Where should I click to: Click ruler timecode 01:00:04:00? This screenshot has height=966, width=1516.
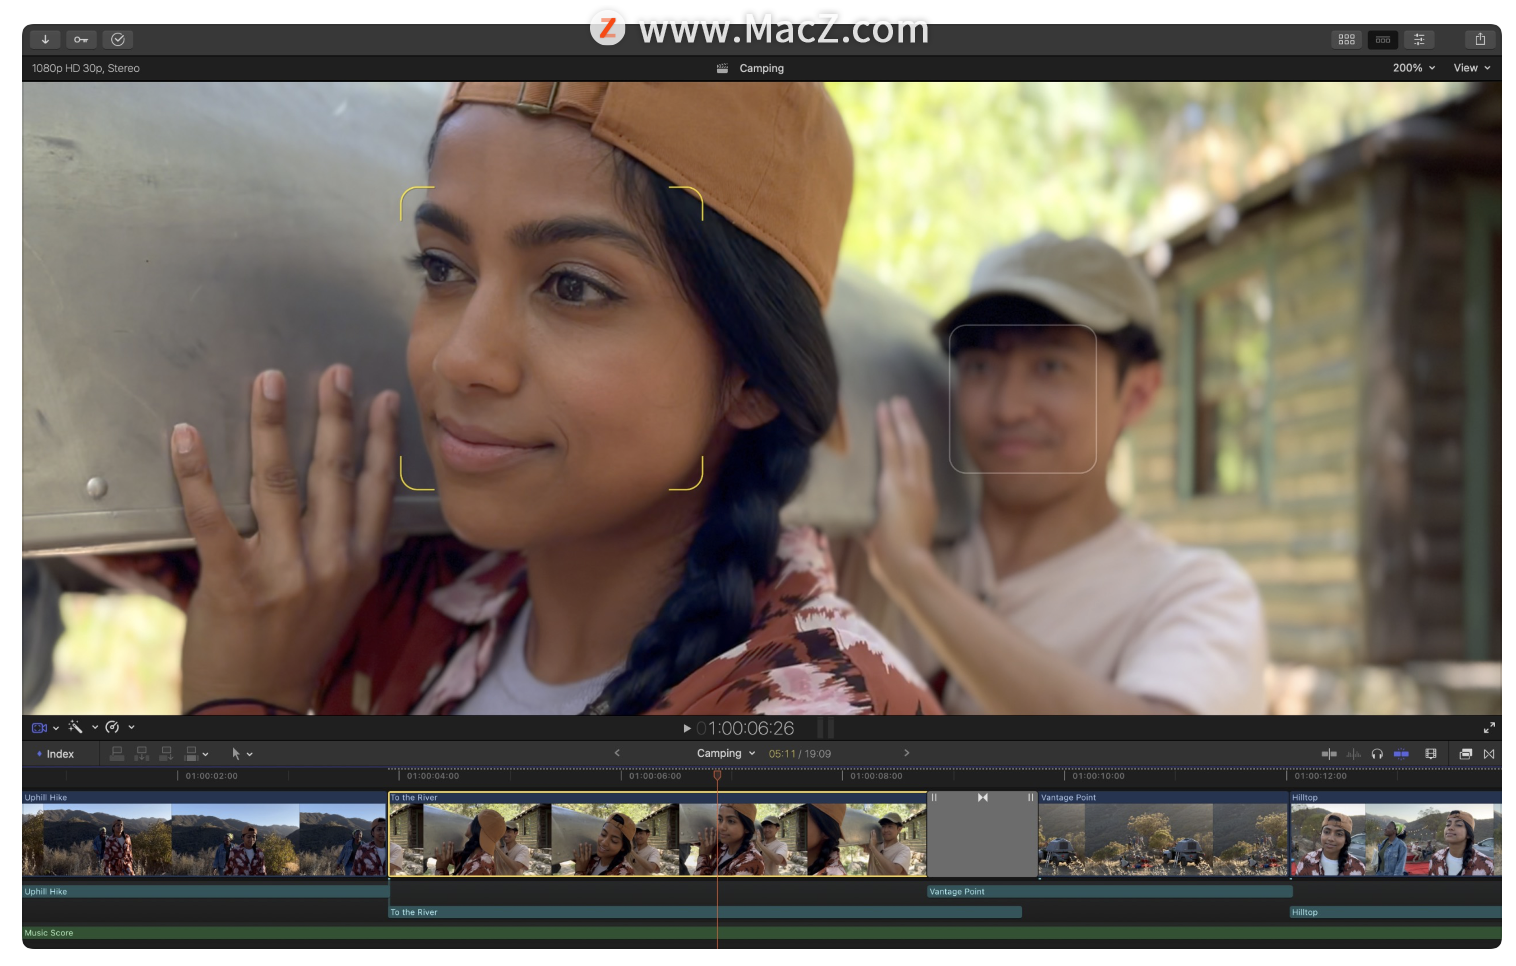[x=433, y=776]
